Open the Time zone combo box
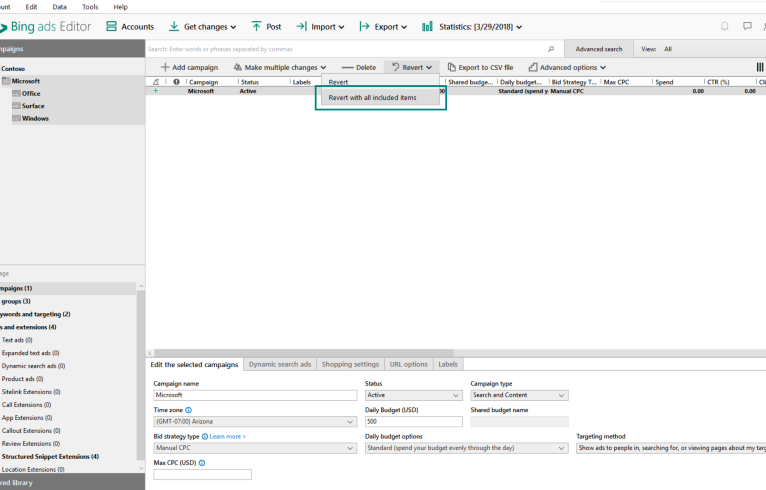 [255, 422]
